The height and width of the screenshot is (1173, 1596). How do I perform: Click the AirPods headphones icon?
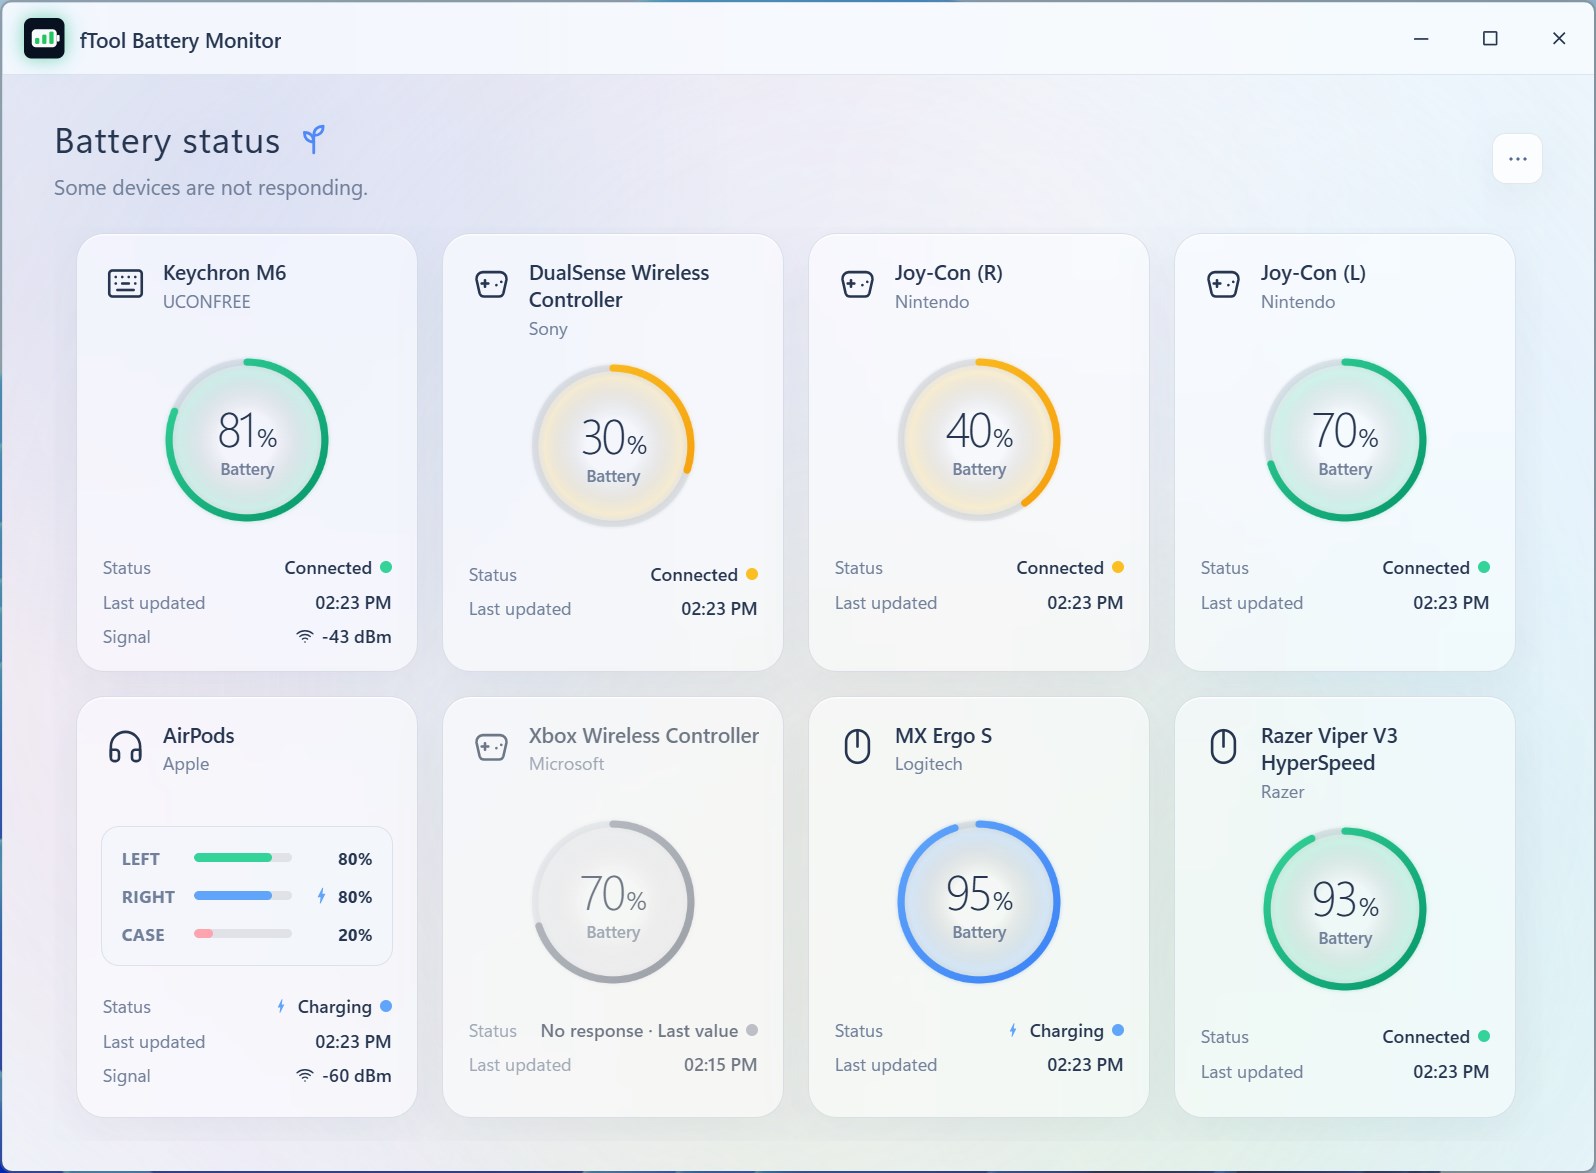click(125, 747)
